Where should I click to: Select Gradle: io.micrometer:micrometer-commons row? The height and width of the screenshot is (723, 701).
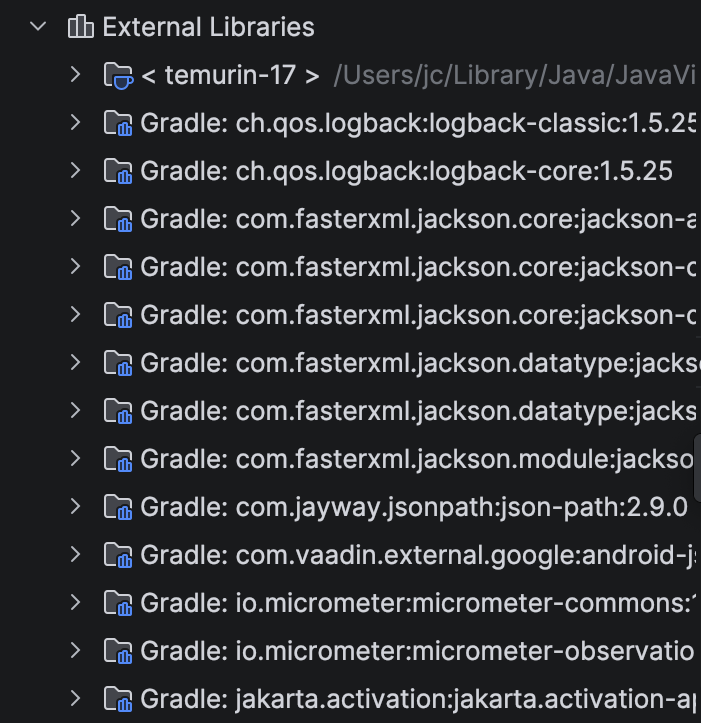(x=350, y=602)
